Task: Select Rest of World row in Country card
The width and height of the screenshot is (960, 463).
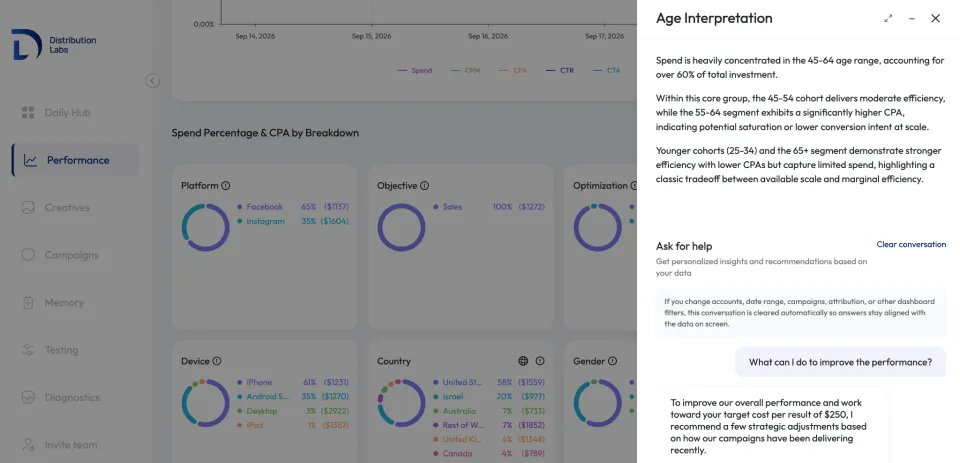Action: pyautogui.click(x=489, y=425)
